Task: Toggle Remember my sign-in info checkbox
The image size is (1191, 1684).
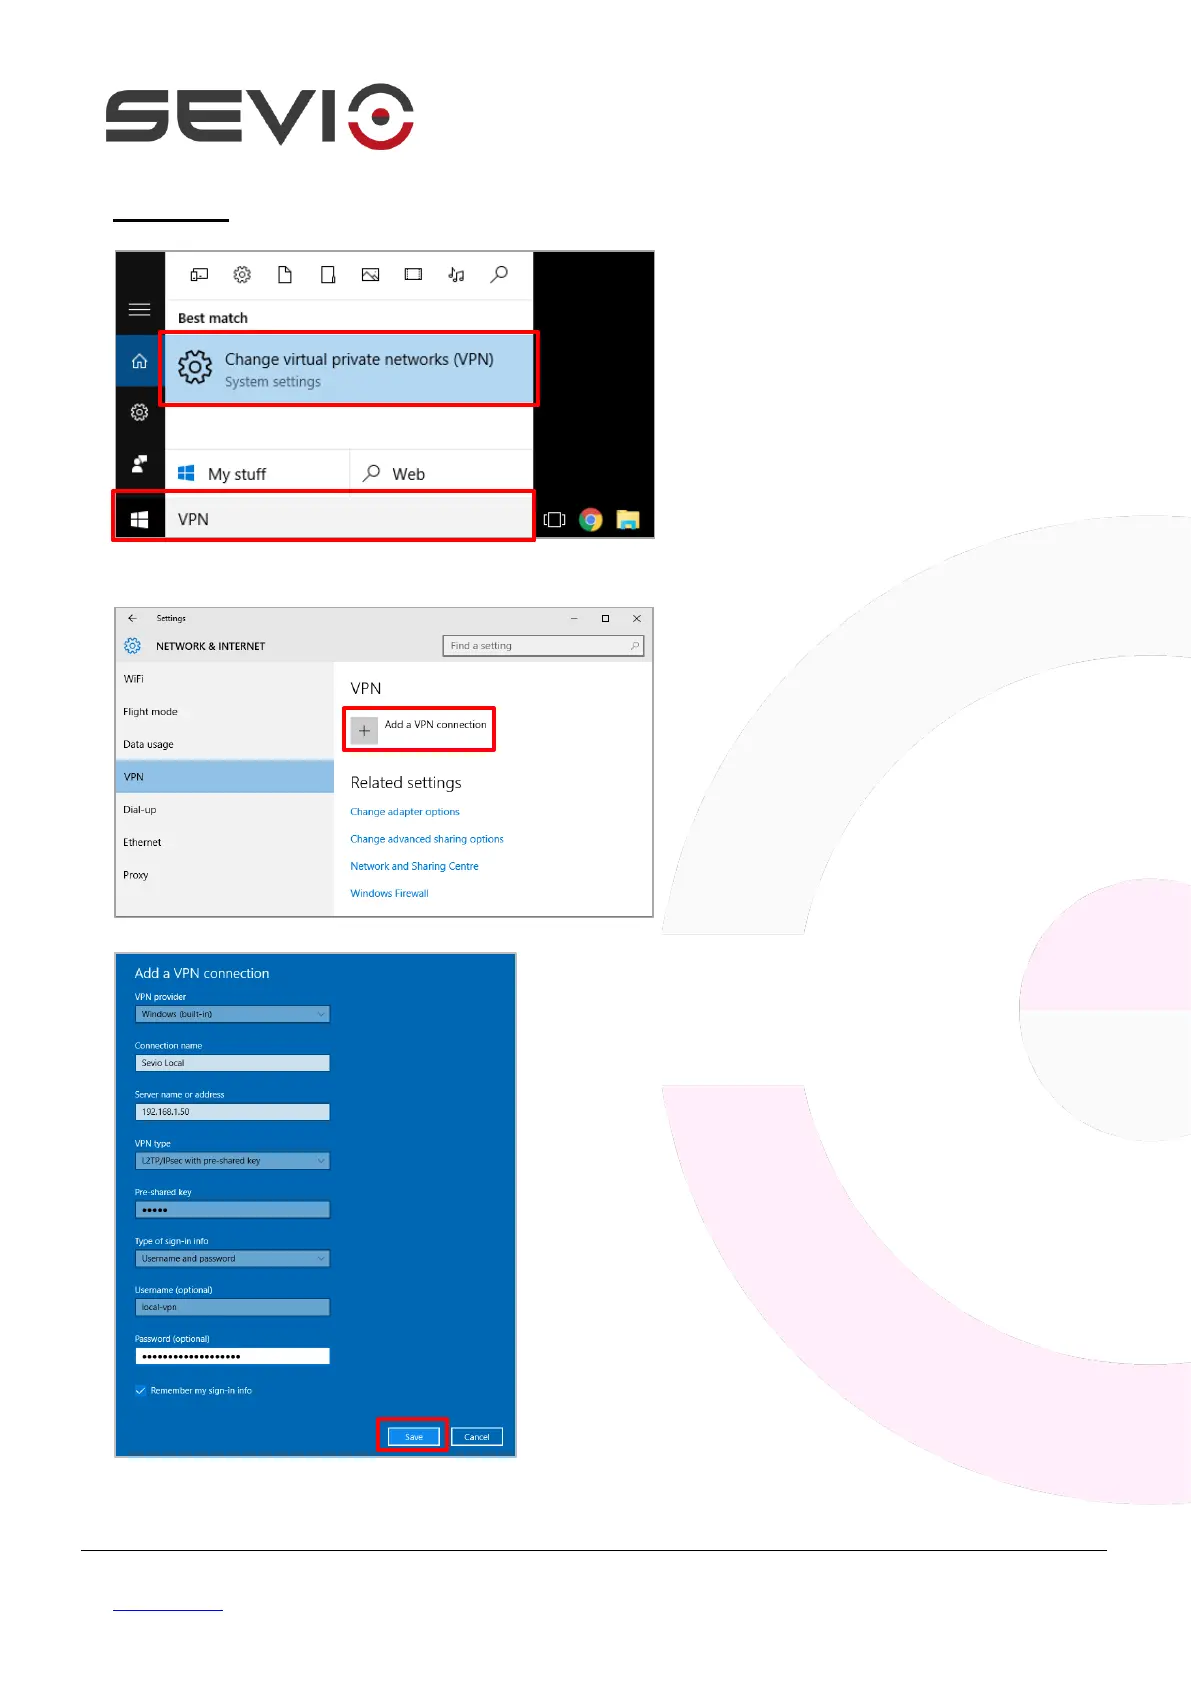Action: 141,1391
